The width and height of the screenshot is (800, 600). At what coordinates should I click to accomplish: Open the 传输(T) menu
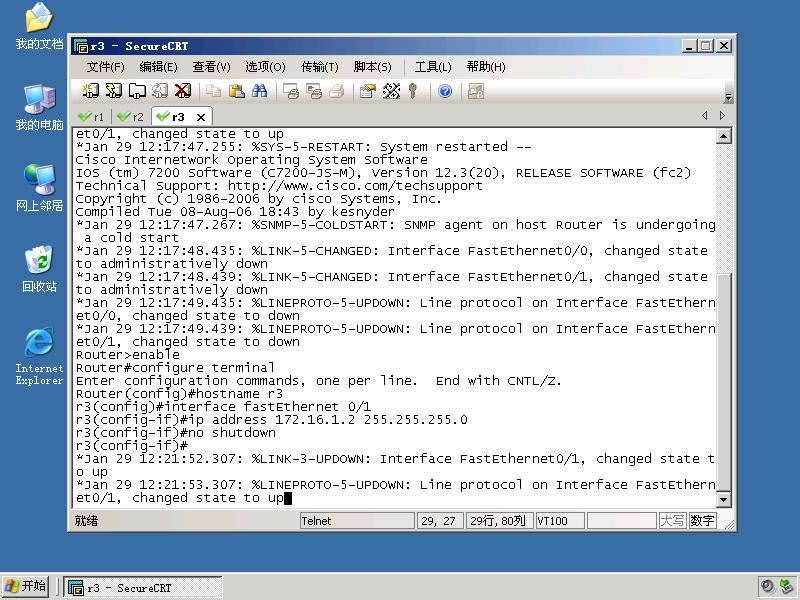[x=319, y=67]
